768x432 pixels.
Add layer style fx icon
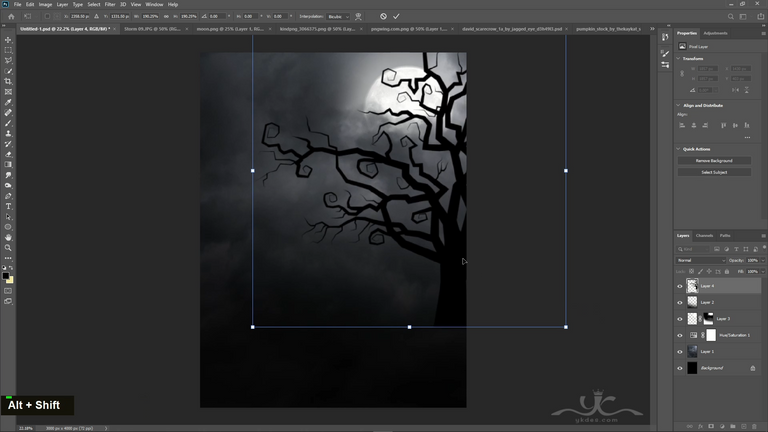[700, 427]
